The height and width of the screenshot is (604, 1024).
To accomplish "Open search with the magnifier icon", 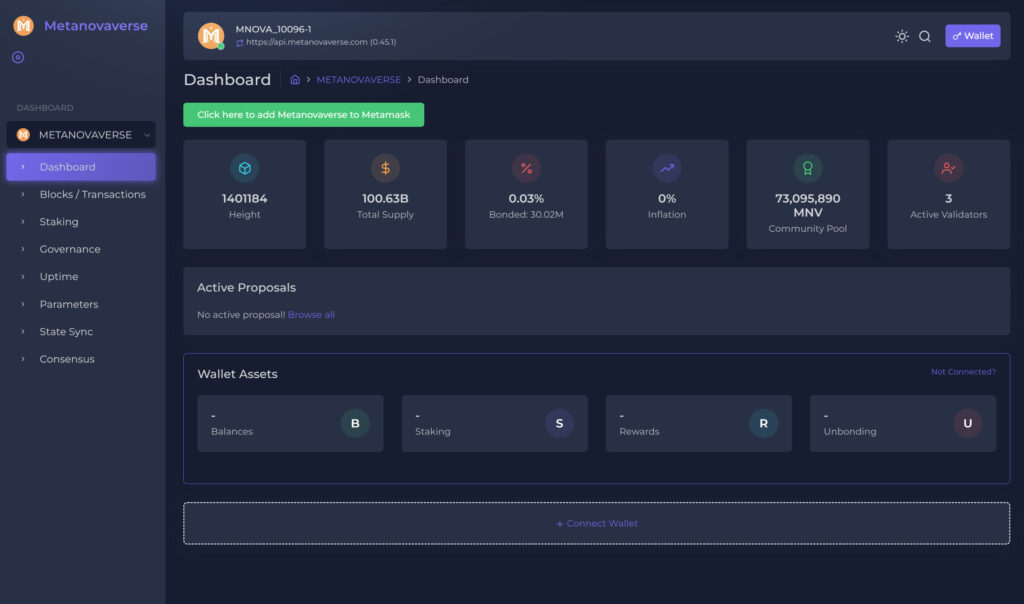I will tap(925, 36).
